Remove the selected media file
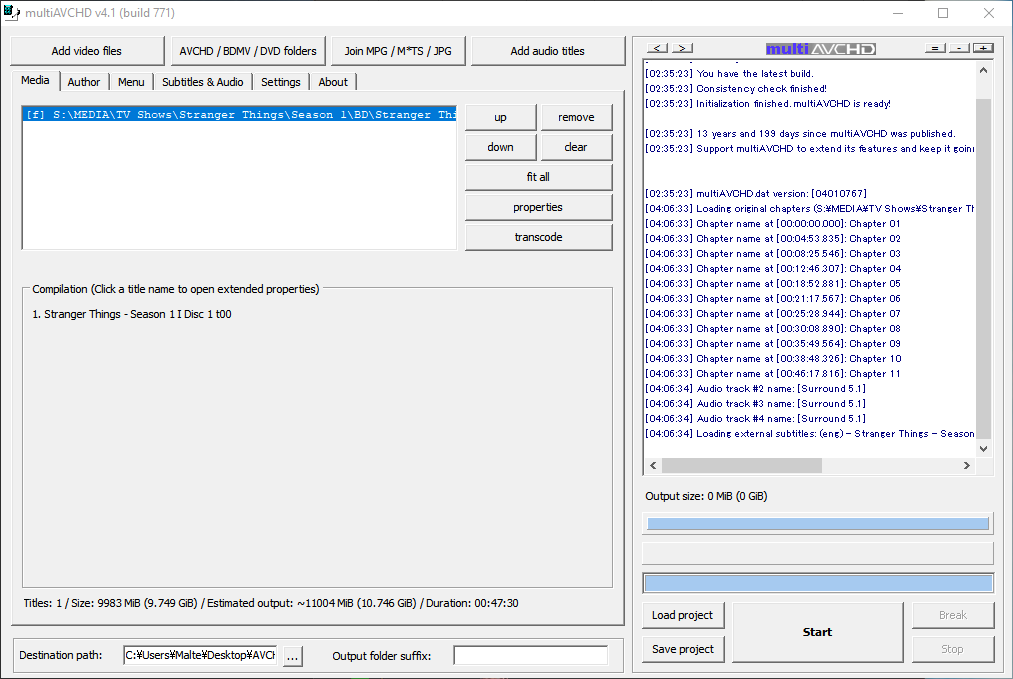 click(576, 118)
